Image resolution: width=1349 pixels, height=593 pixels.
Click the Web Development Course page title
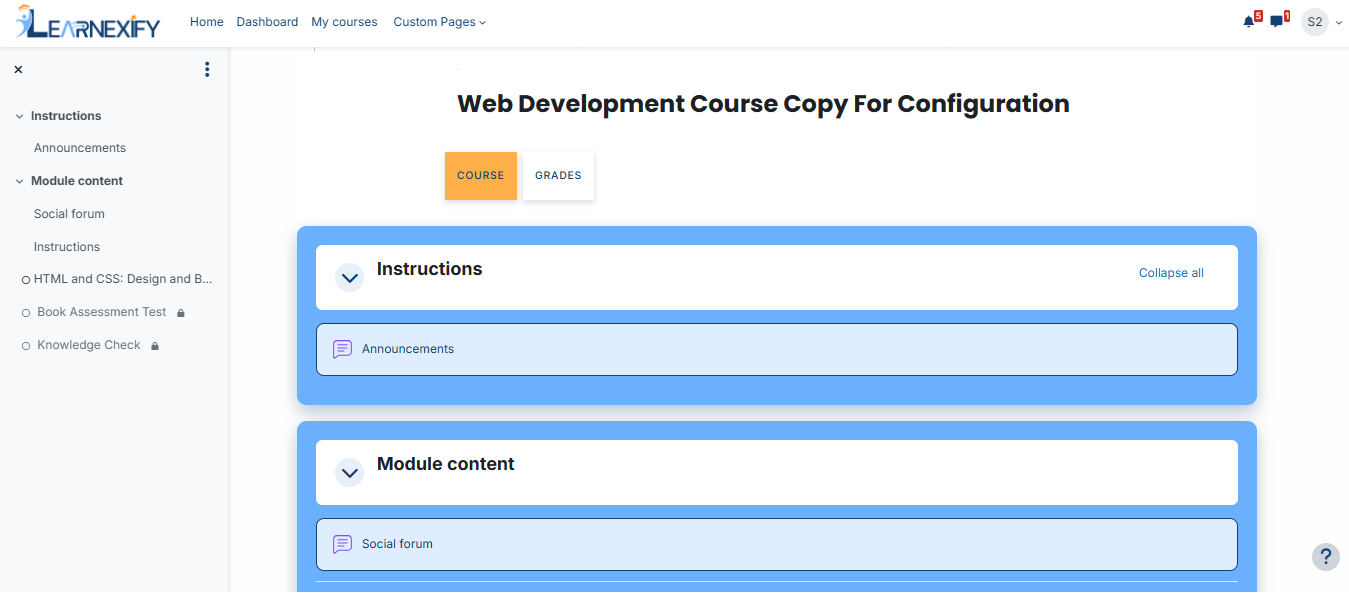pyautogui.click(x=763, y=104)
